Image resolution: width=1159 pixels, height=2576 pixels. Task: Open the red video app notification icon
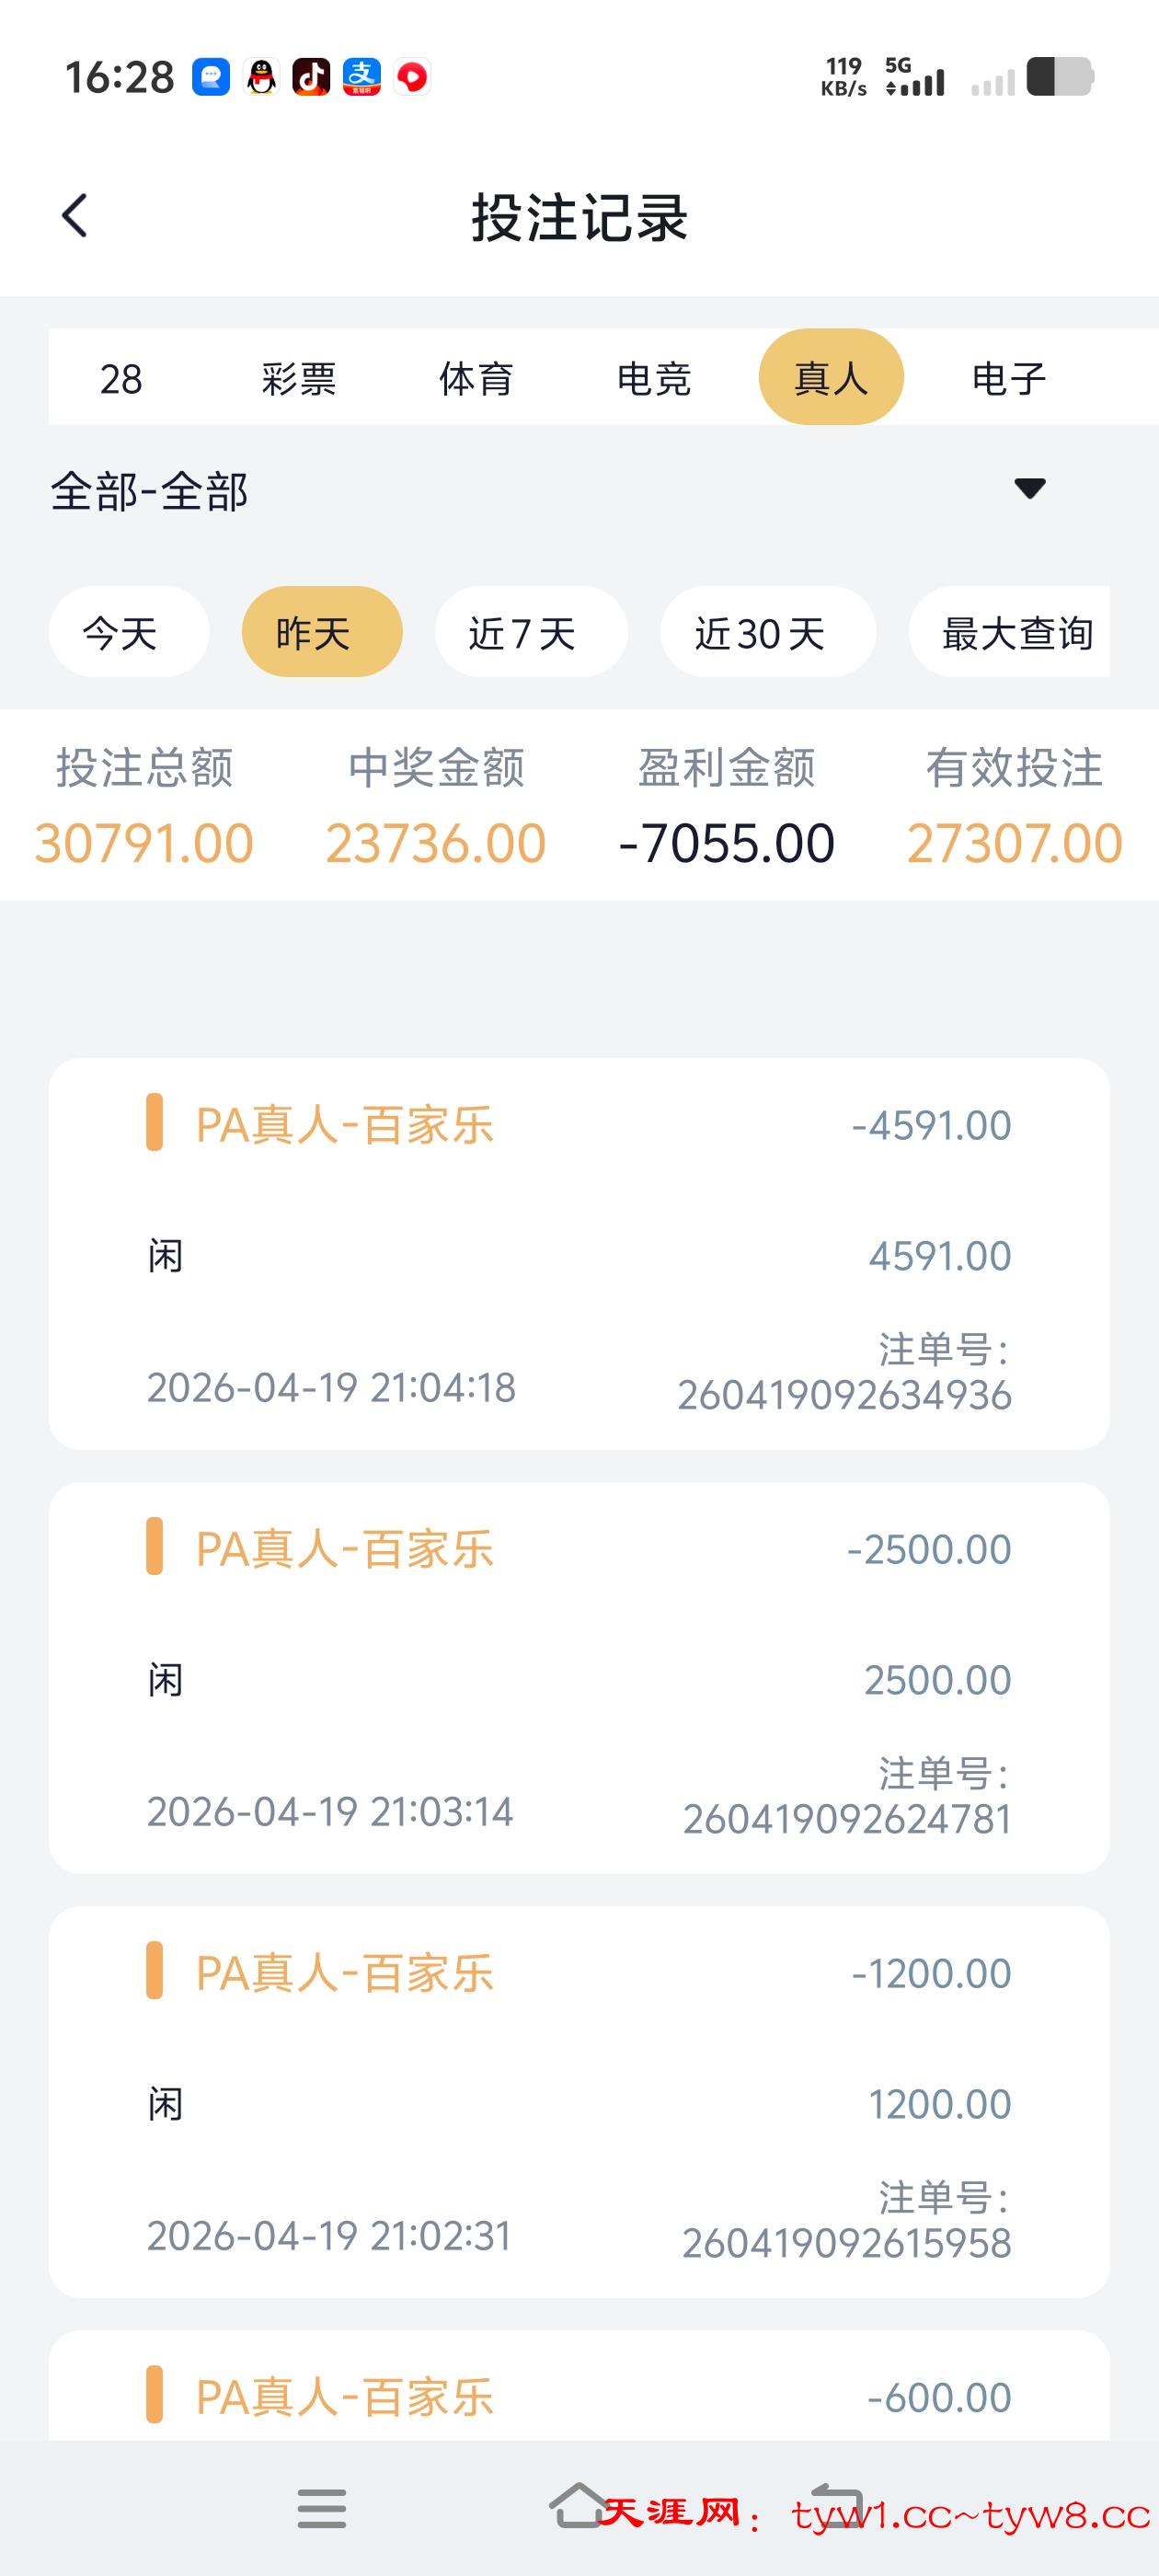[x=412, y=77]
